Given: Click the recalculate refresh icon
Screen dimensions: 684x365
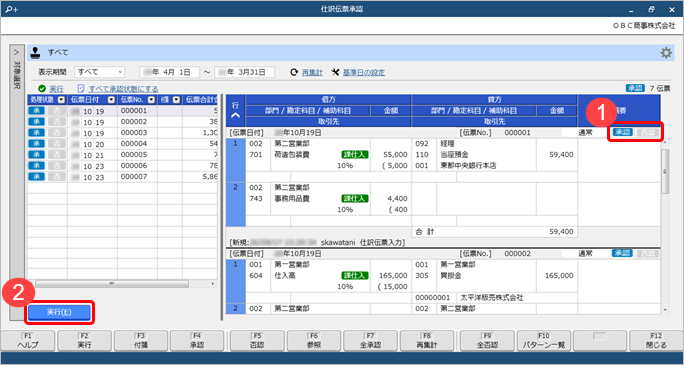Looking at the screenshot, I should click(294, 72).
